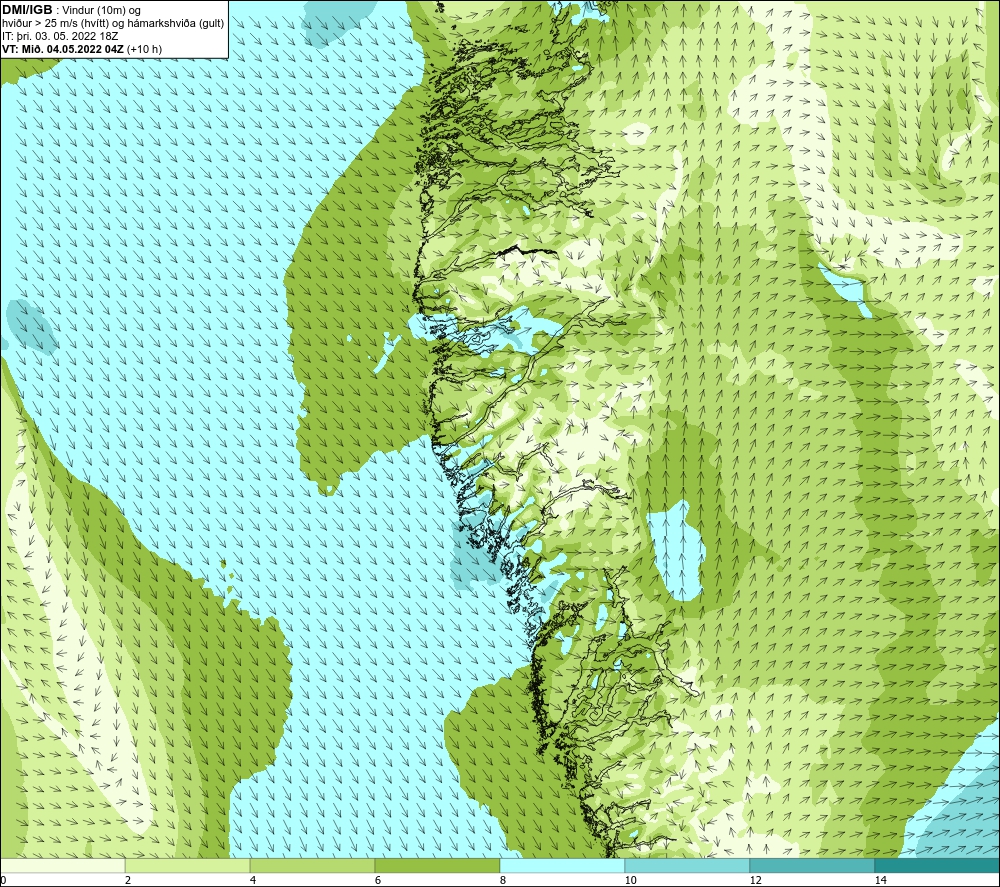Viewport: 1000px width, 887px height.
Task: Select the medium green legend swatch between 4 and 6
Action: [x=312, y=865]
